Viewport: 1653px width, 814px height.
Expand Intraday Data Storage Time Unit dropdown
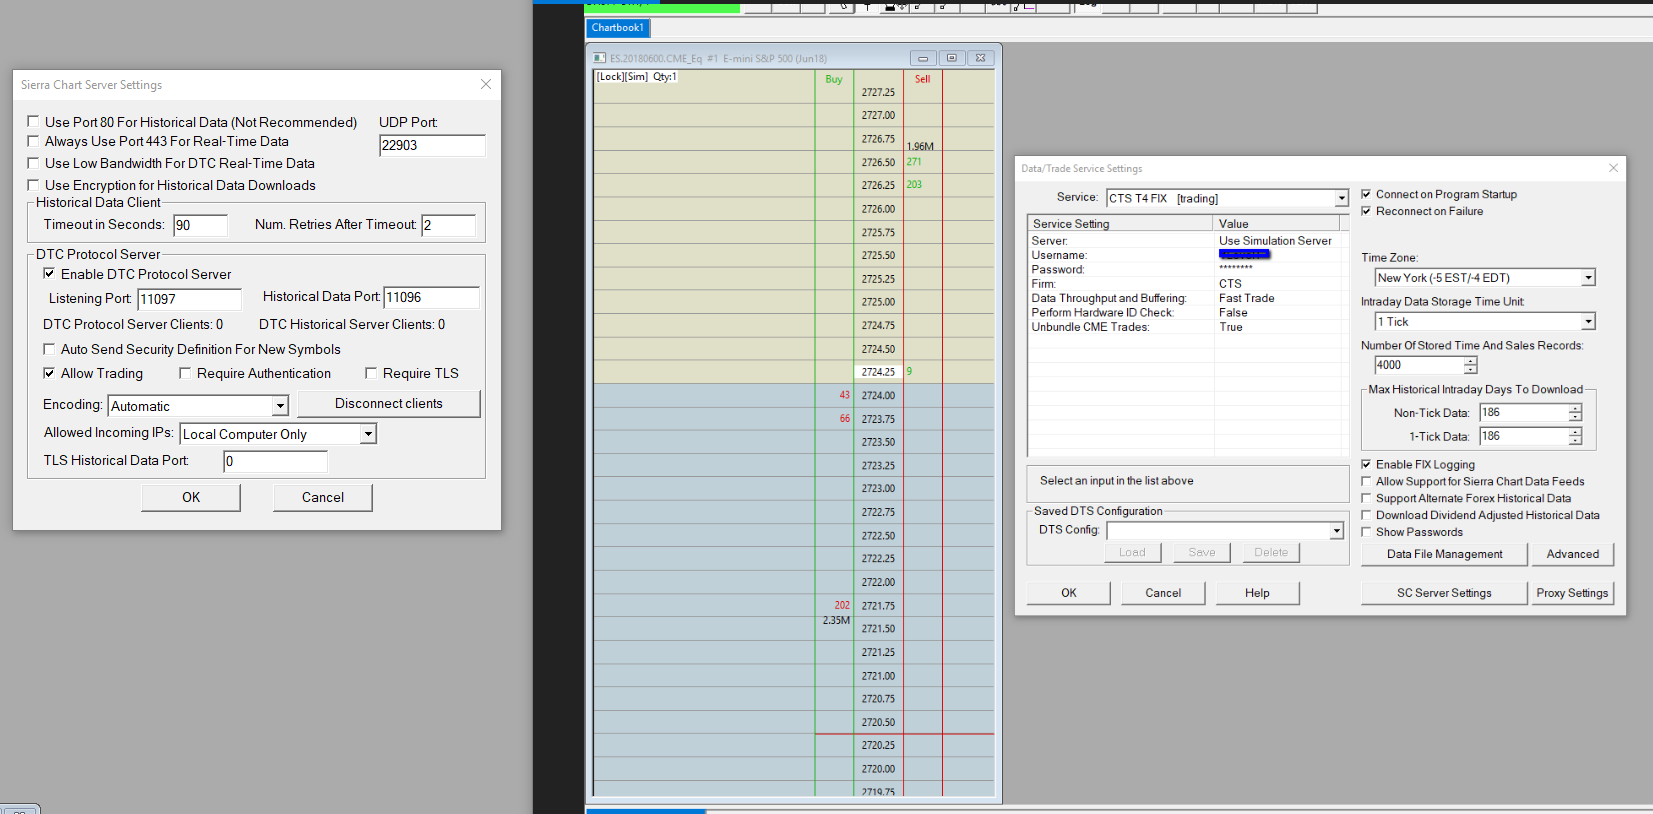click(1588, 322)
